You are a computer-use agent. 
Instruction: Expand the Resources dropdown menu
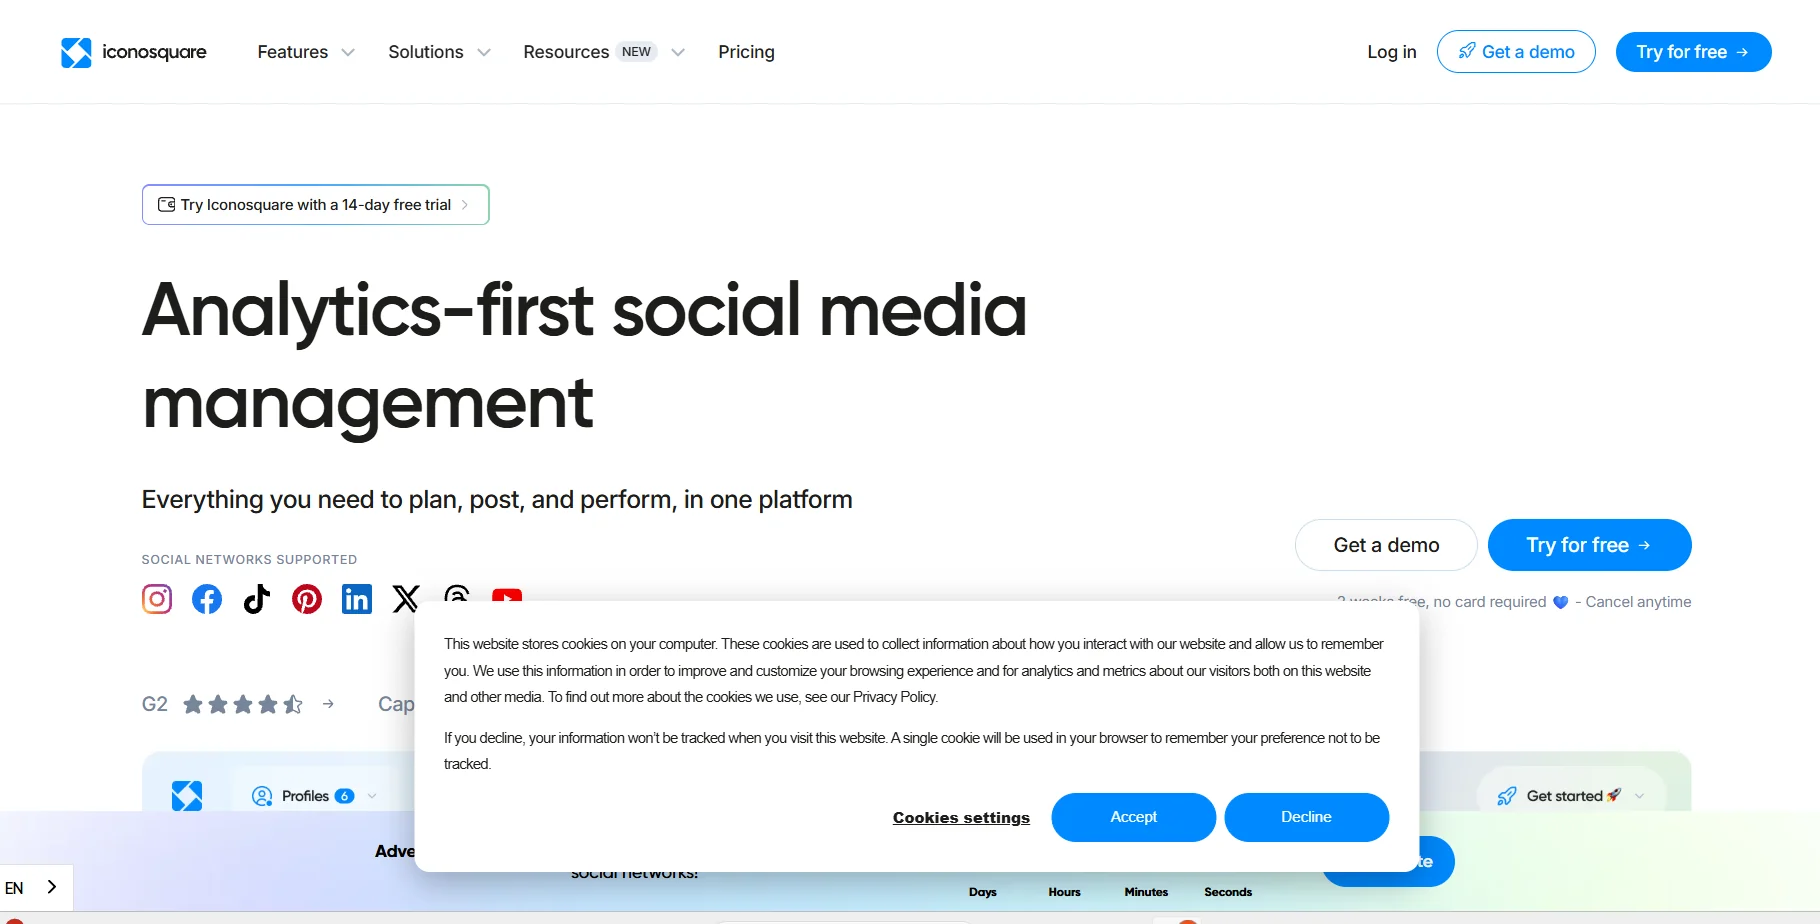click(x=603, y=52)
